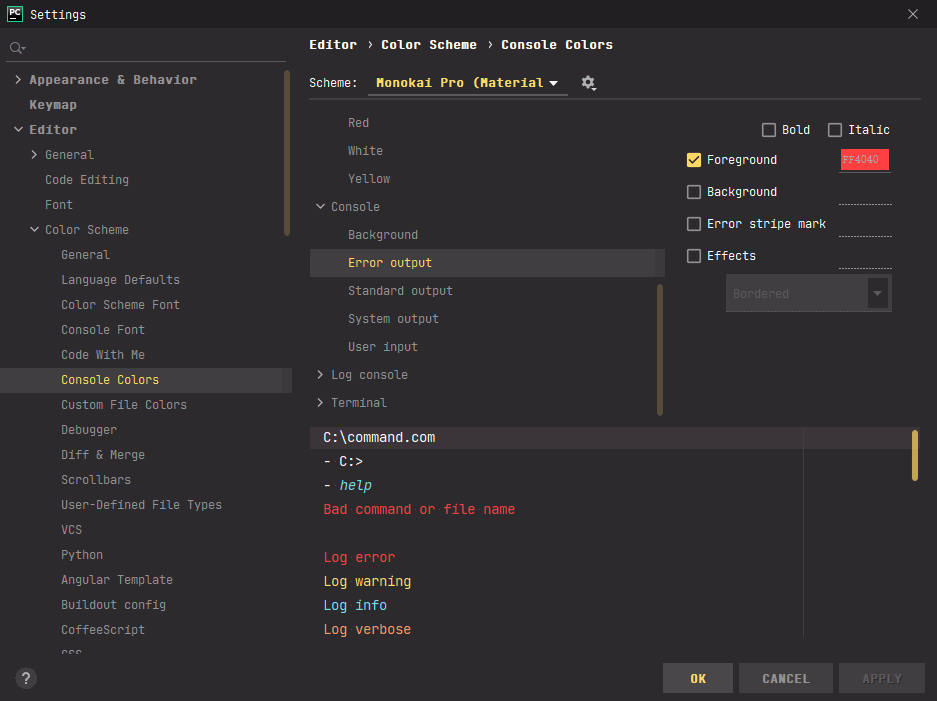This screenshot has width=937, height=701.
Task: Click the Color Scheme breadcrumb link
Action: pos(429,45)
